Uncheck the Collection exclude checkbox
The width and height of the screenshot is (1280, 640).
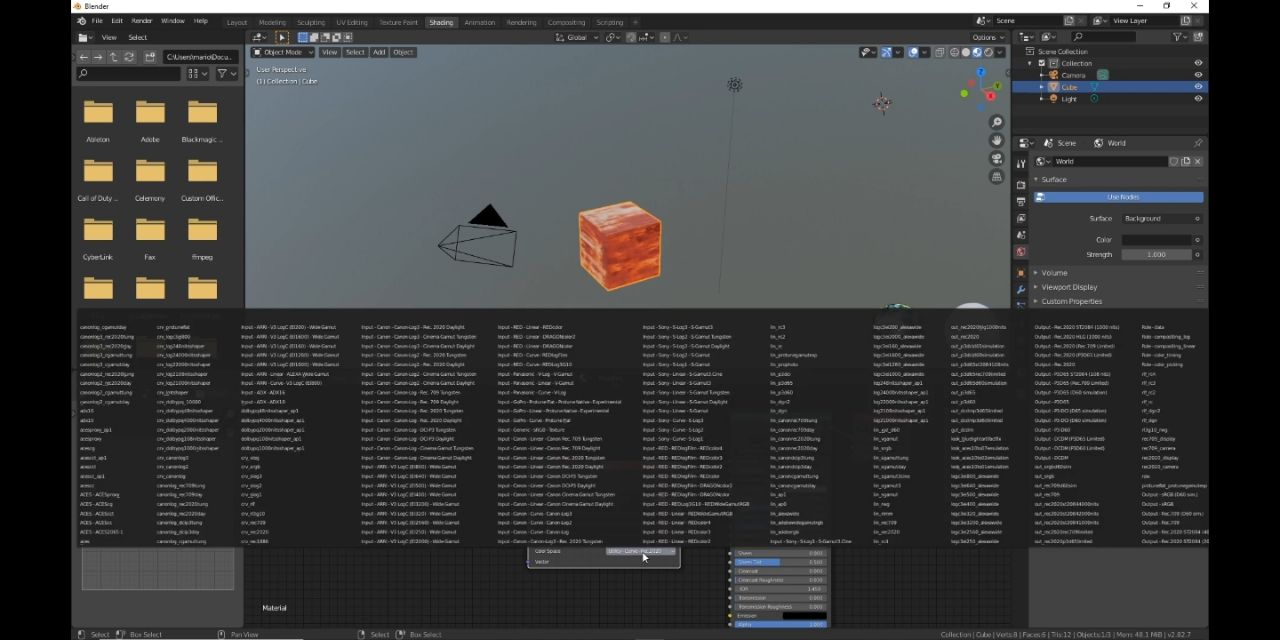click(1041, 63)
